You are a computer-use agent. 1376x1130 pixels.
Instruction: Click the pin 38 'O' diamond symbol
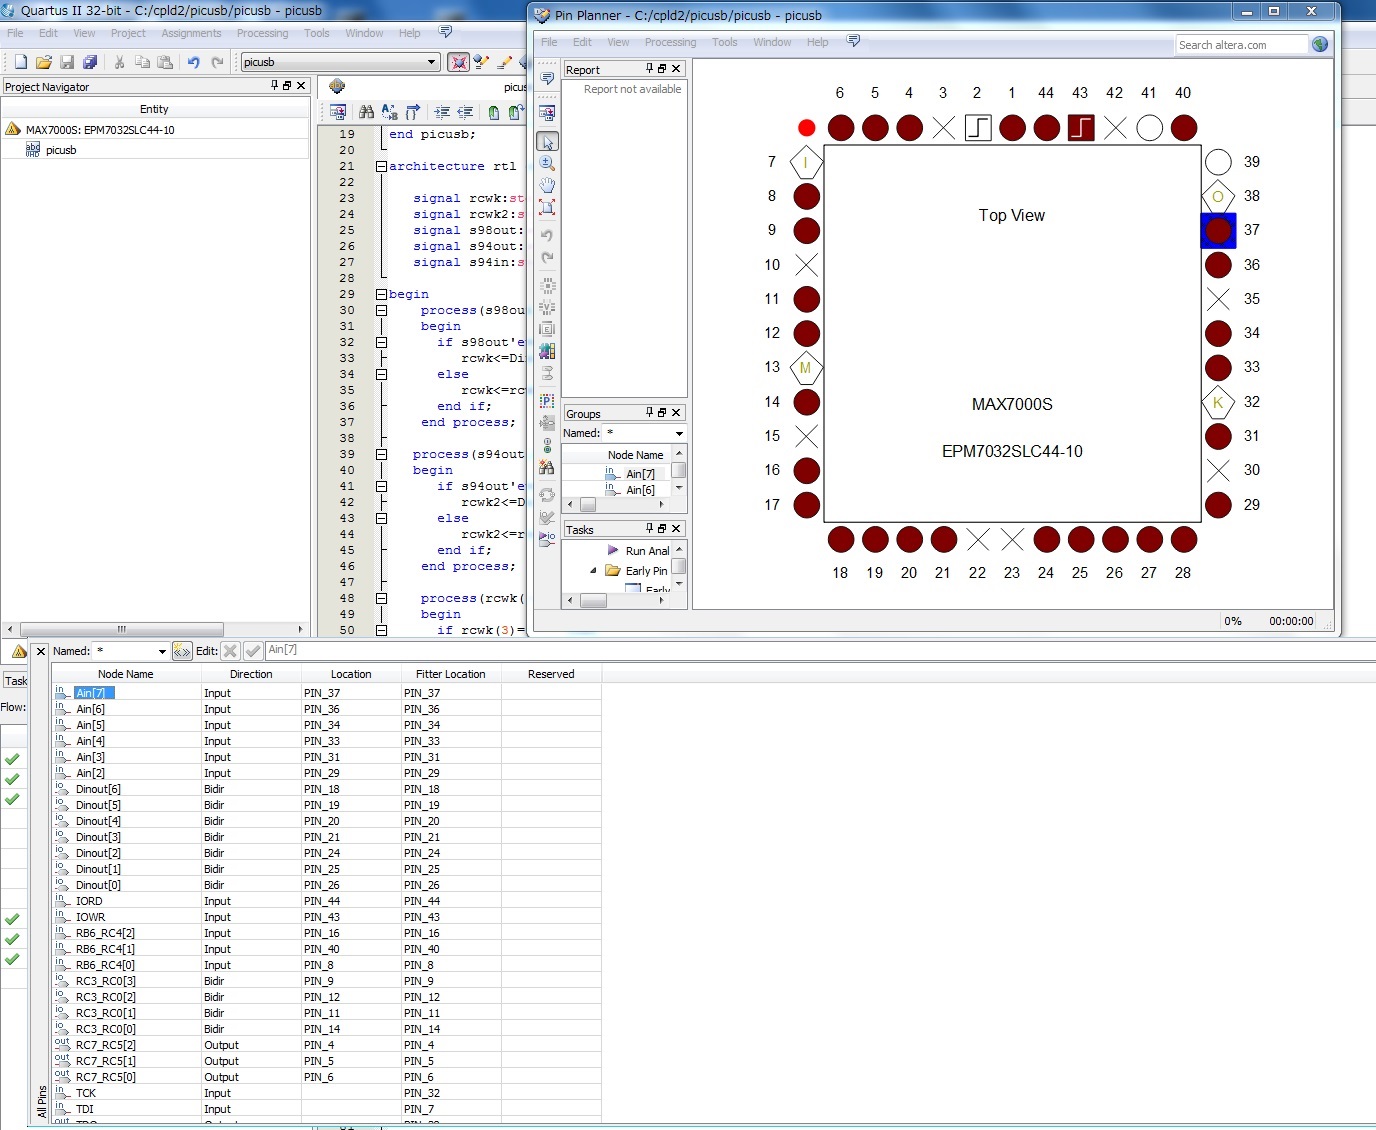[x=1218, y=196]
